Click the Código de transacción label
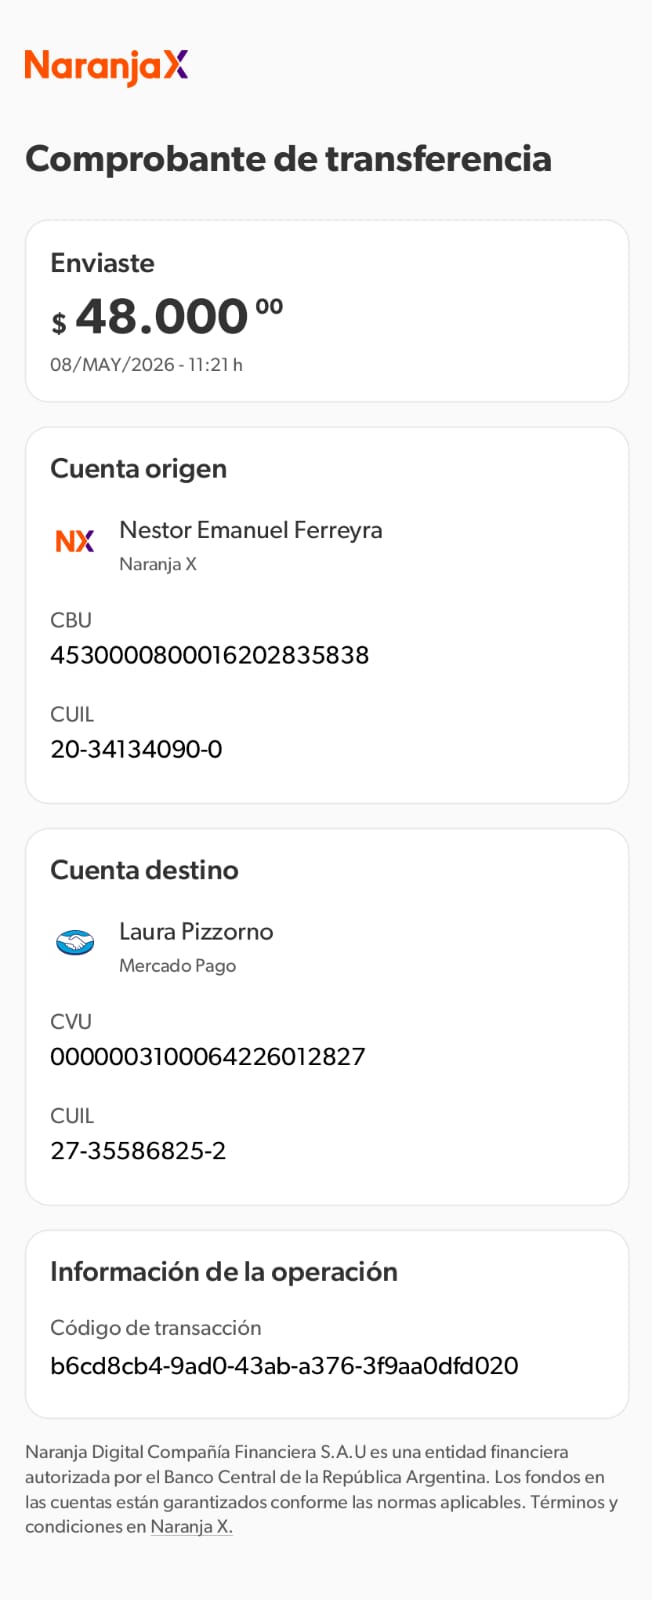 click(155, 1328)
